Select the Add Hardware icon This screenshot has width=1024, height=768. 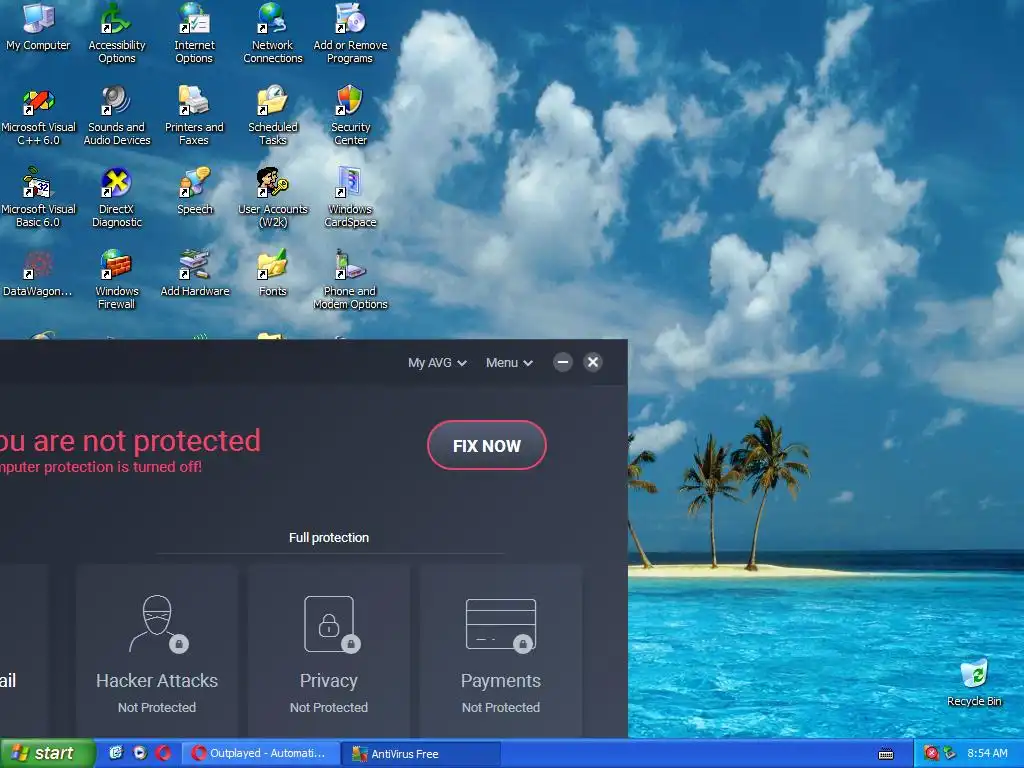tap(195, 274)
